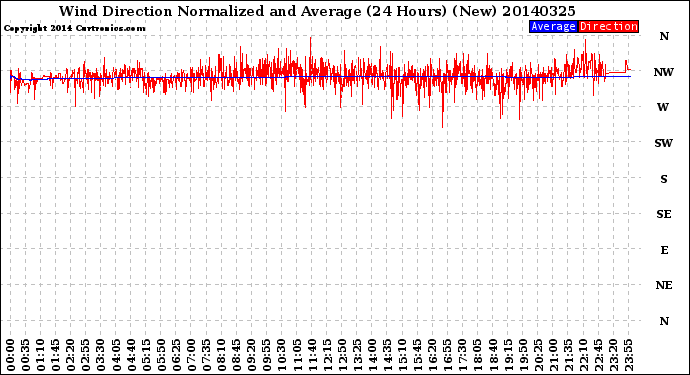Click the 03:30 time axis label
Screen dimensions: 690x375
click(x=101, y=355)
